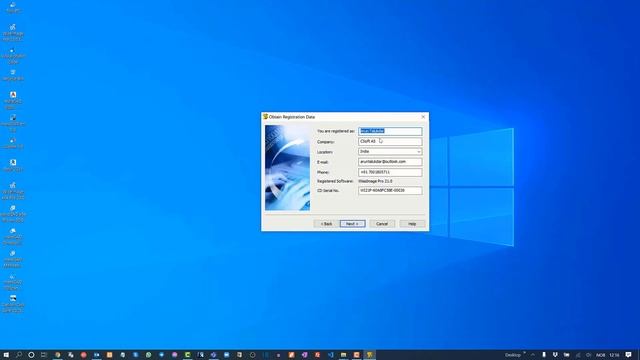The height and width of the screenshot is (360, 640).
Task: Open the purple Visual Studio taskbar icon
Action: [x=304, y=355]
